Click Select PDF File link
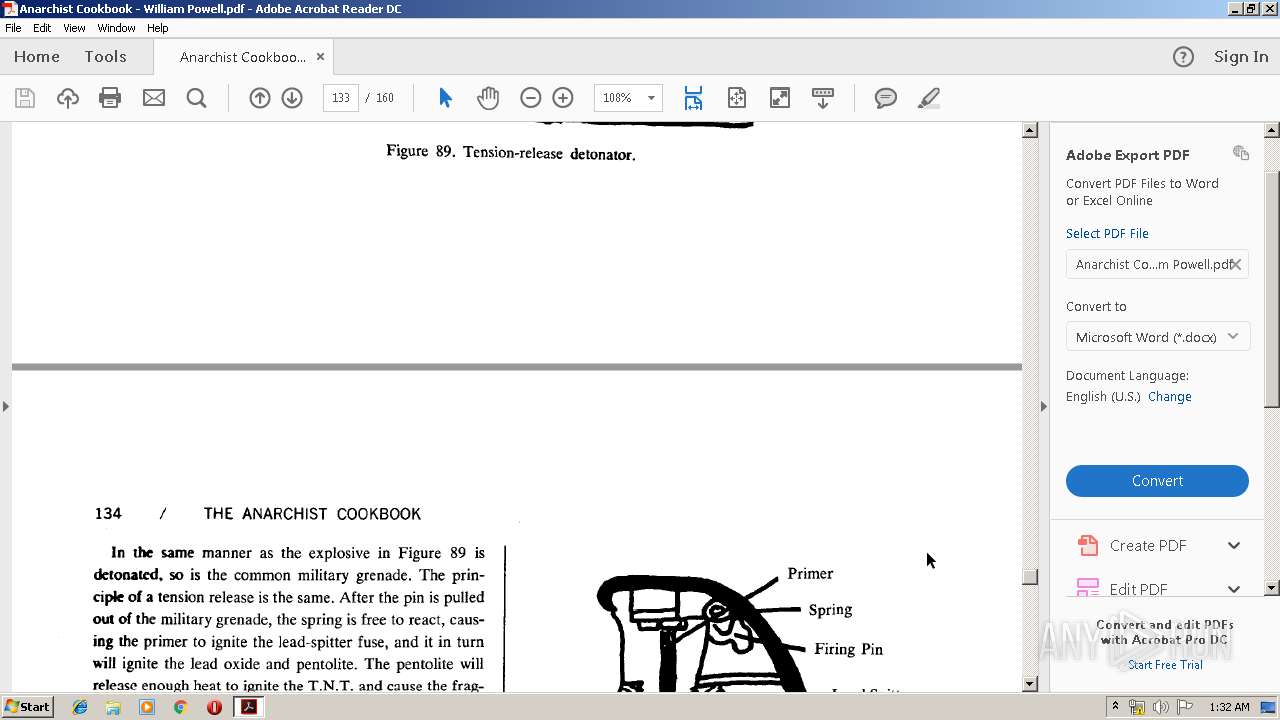 [x=1107, y=233]
